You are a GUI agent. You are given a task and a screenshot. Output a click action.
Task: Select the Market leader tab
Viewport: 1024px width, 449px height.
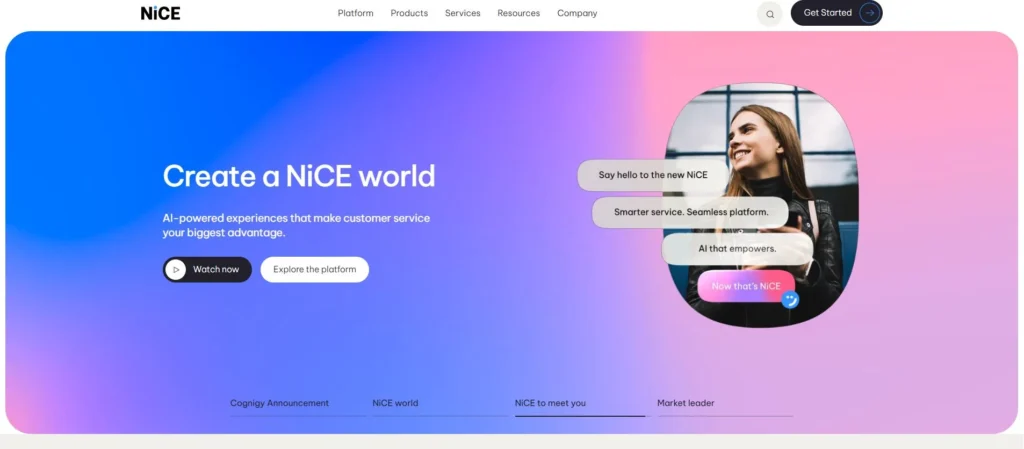(x=725, y=405)
